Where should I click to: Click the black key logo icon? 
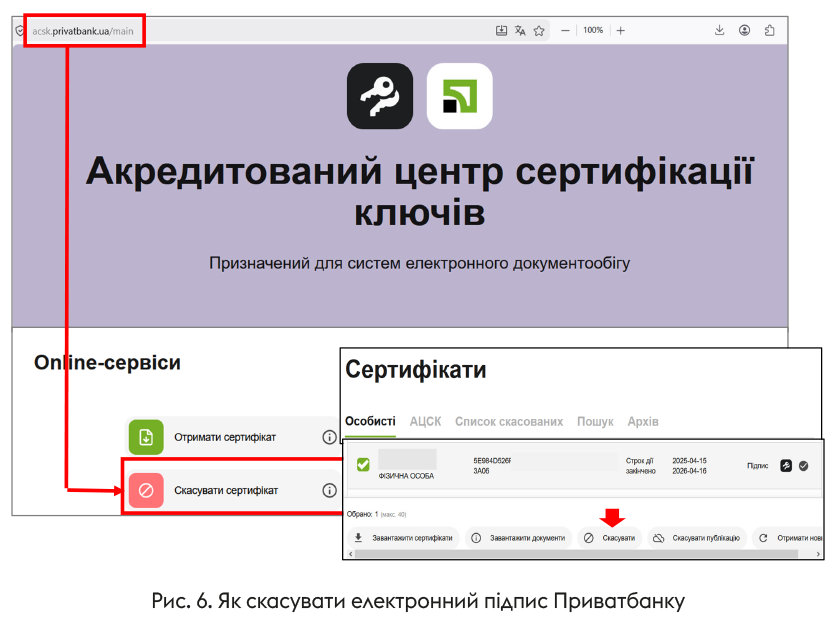(380, 96)
